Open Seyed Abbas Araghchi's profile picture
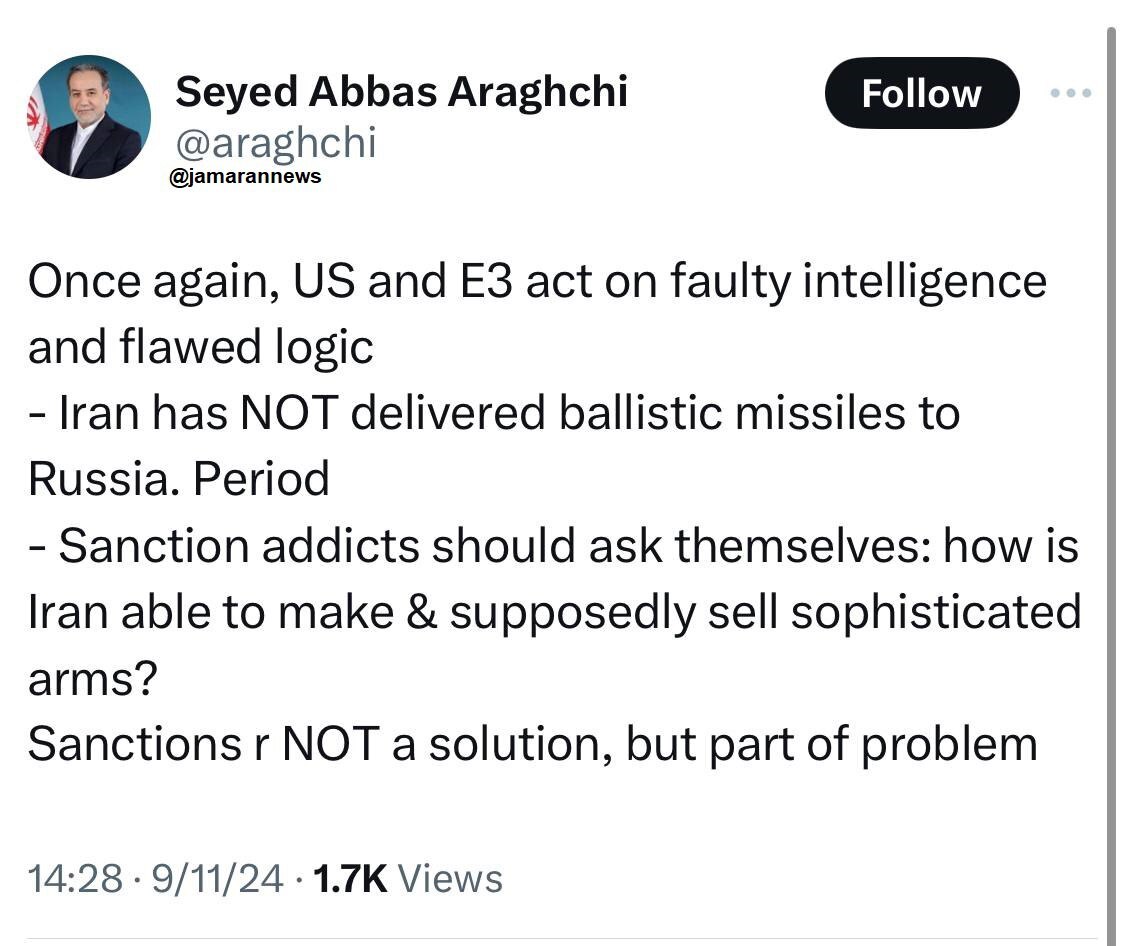The image size is (1125, 946). (88, 117)
